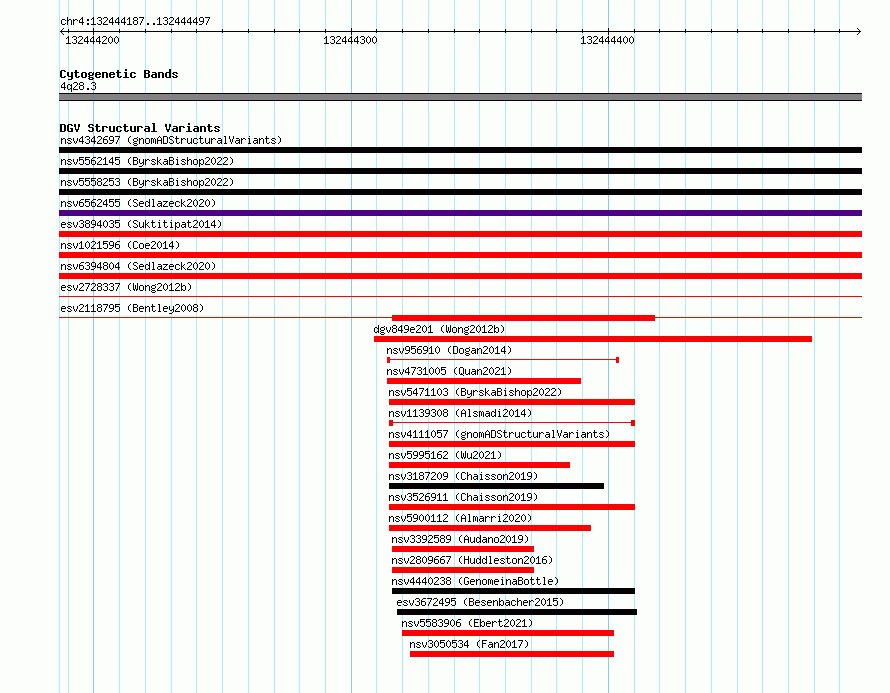The height and width of the screenshot is (693, 890).
Task: Click the purple bar under nsv6562455 Sedlazeck2020
Action: point(460,213)
